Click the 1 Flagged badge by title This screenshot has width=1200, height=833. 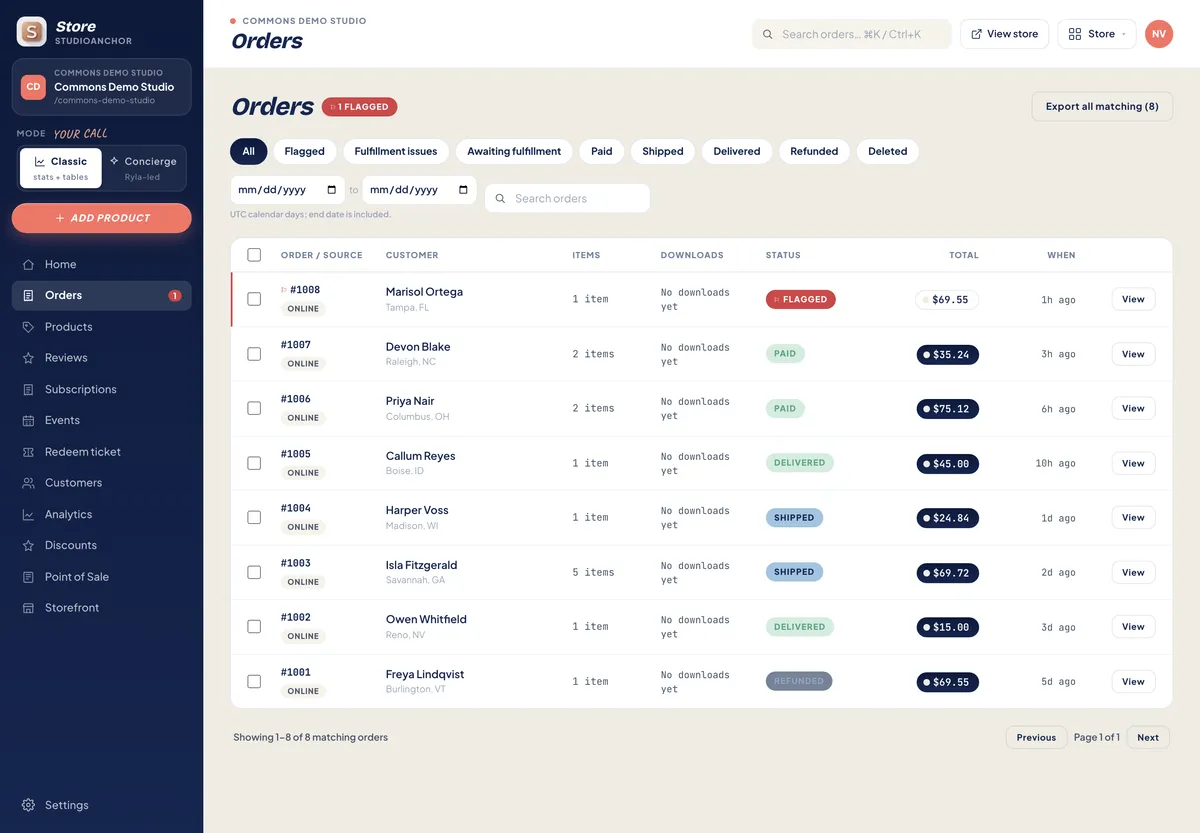pyautogui.click(x=360, y=107)
